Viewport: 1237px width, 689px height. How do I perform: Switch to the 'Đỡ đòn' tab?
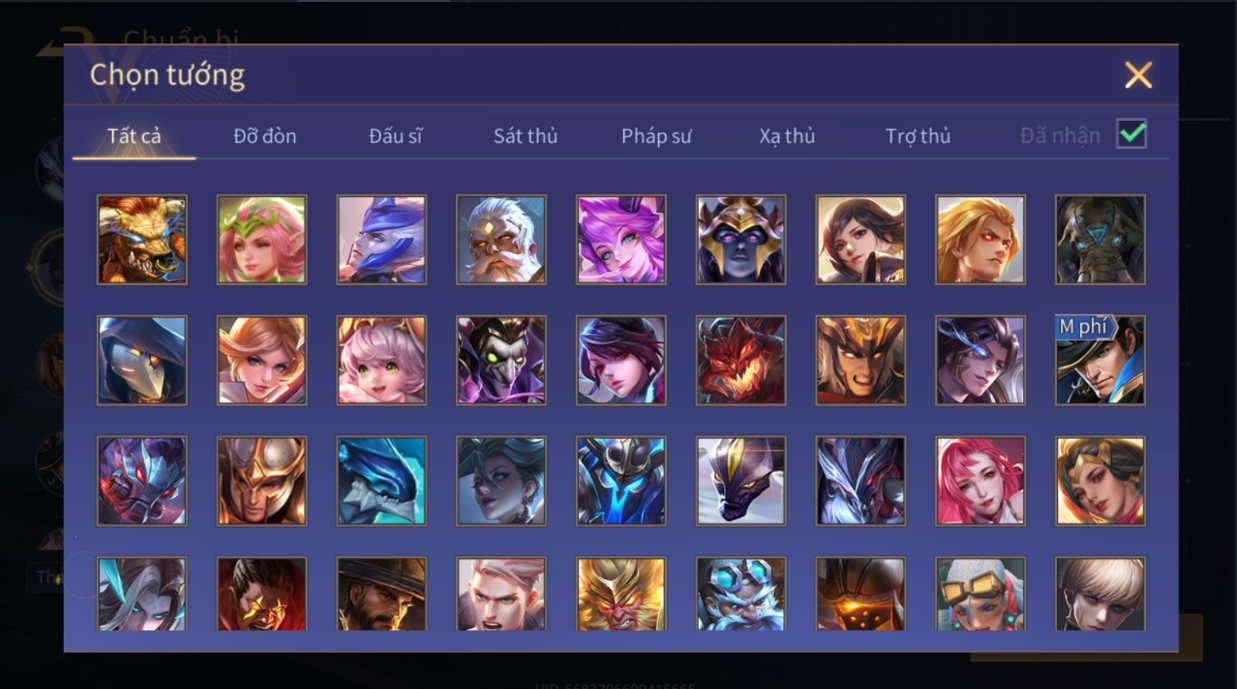tap(265, 136)
